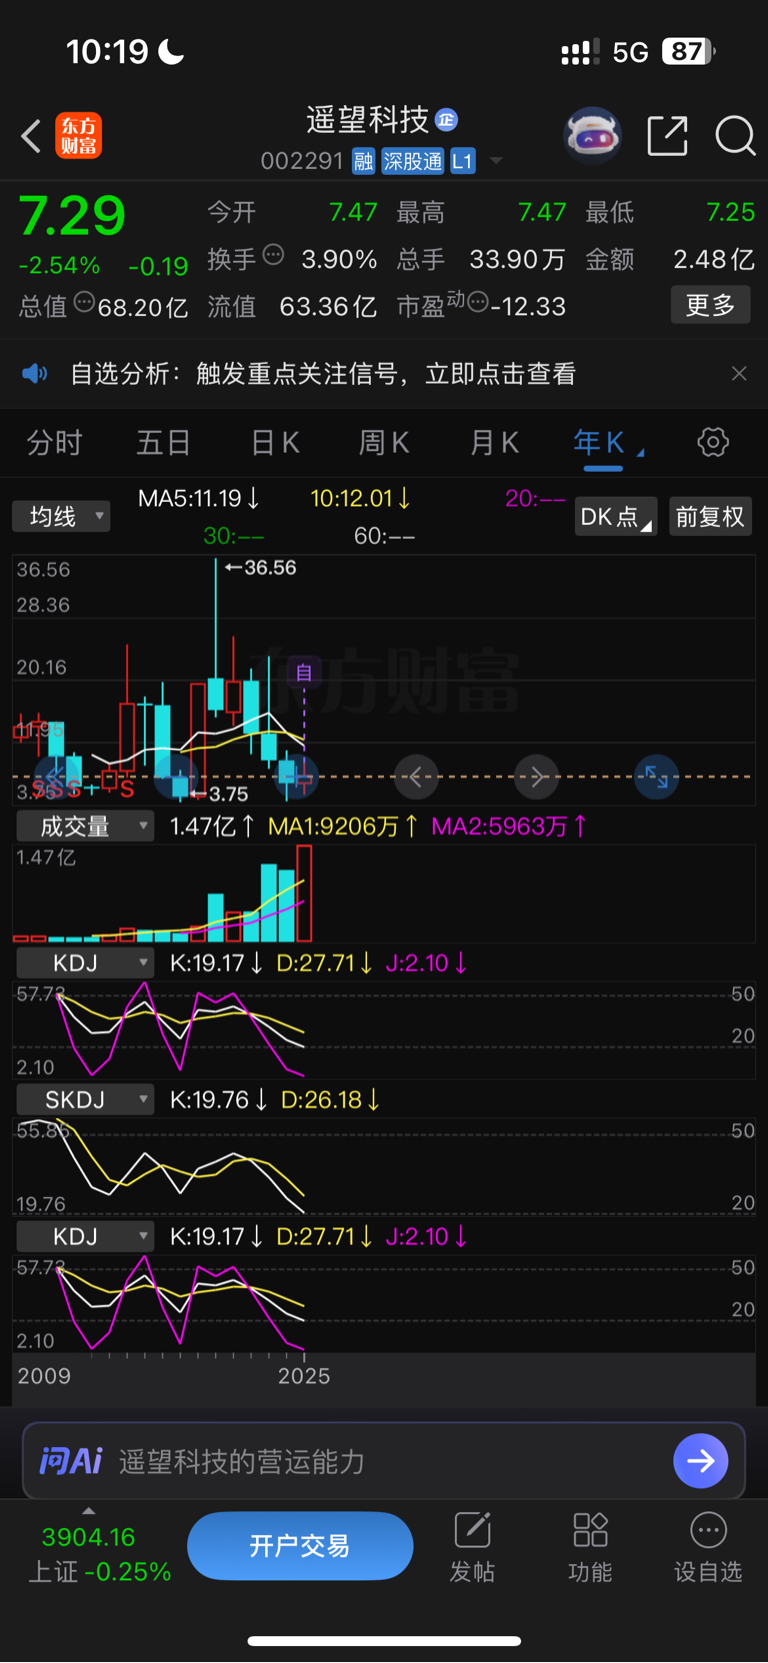
Task: Tap the blue 正 badge beside 遥望科技
Action: tap(446, 120)
